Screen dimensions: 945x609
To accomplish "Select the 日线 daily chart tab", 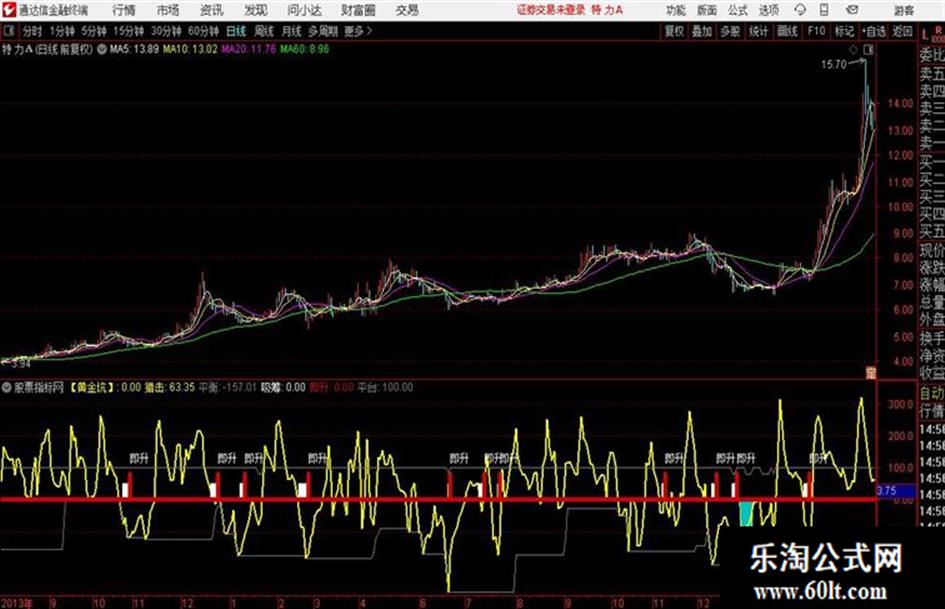I will (236, 31).
